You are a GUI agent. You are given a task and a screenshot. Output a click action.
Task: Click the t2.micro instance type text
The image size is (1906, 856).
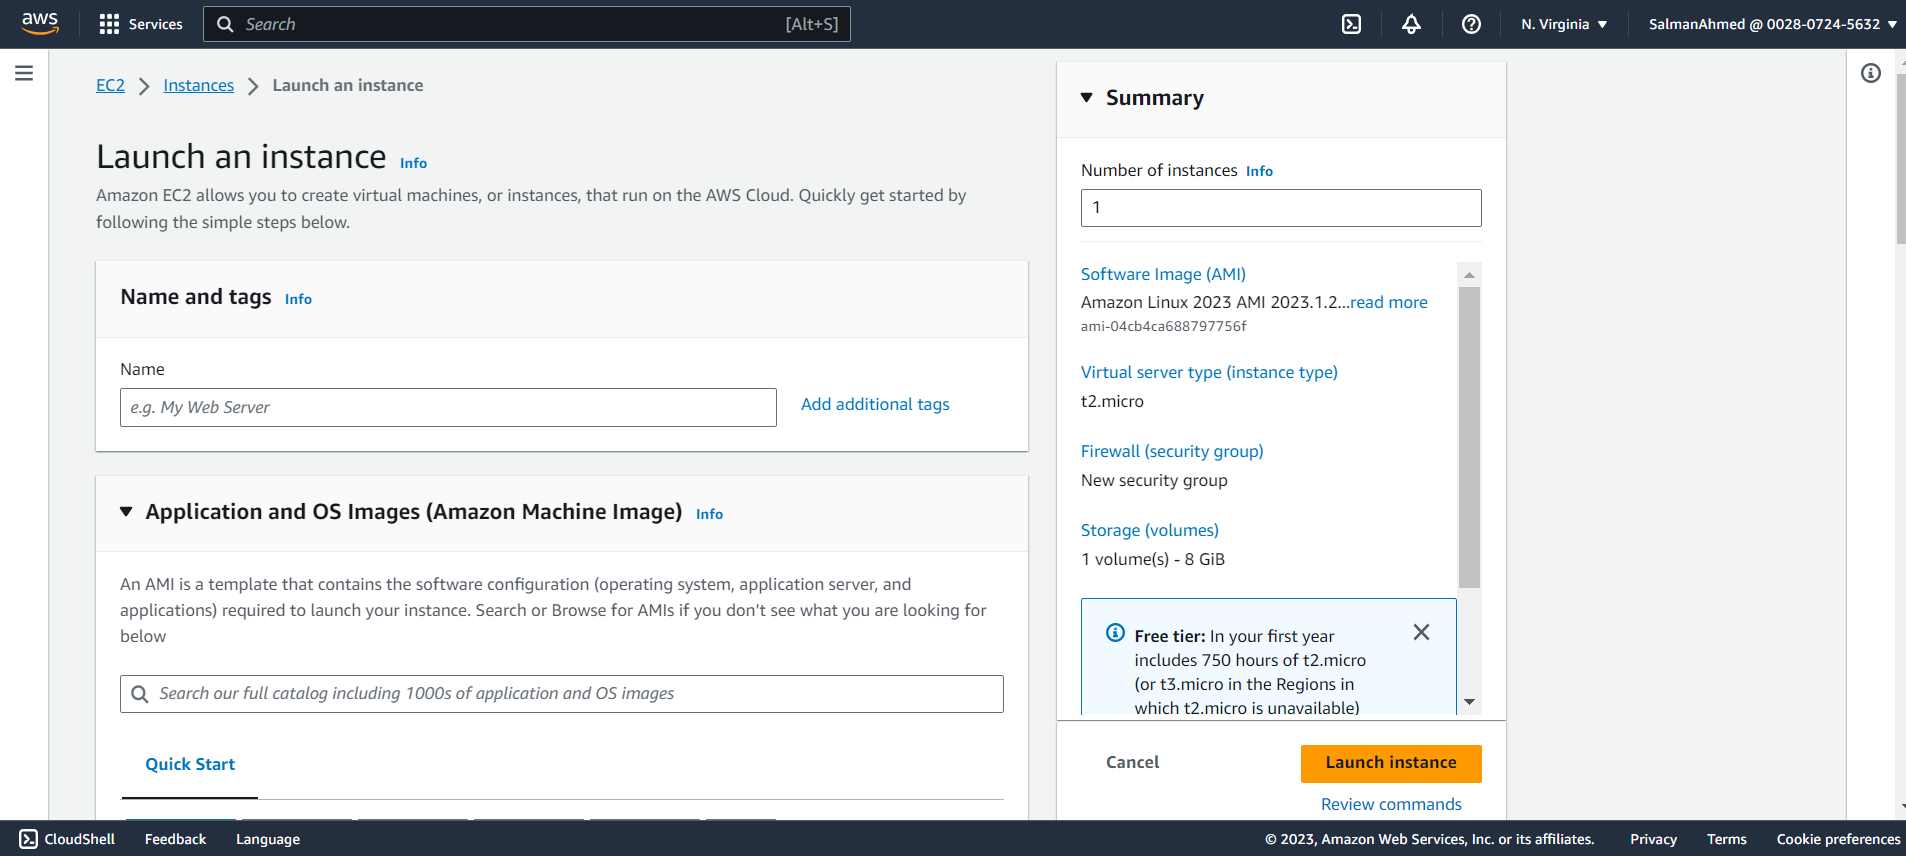[1112, 401]
